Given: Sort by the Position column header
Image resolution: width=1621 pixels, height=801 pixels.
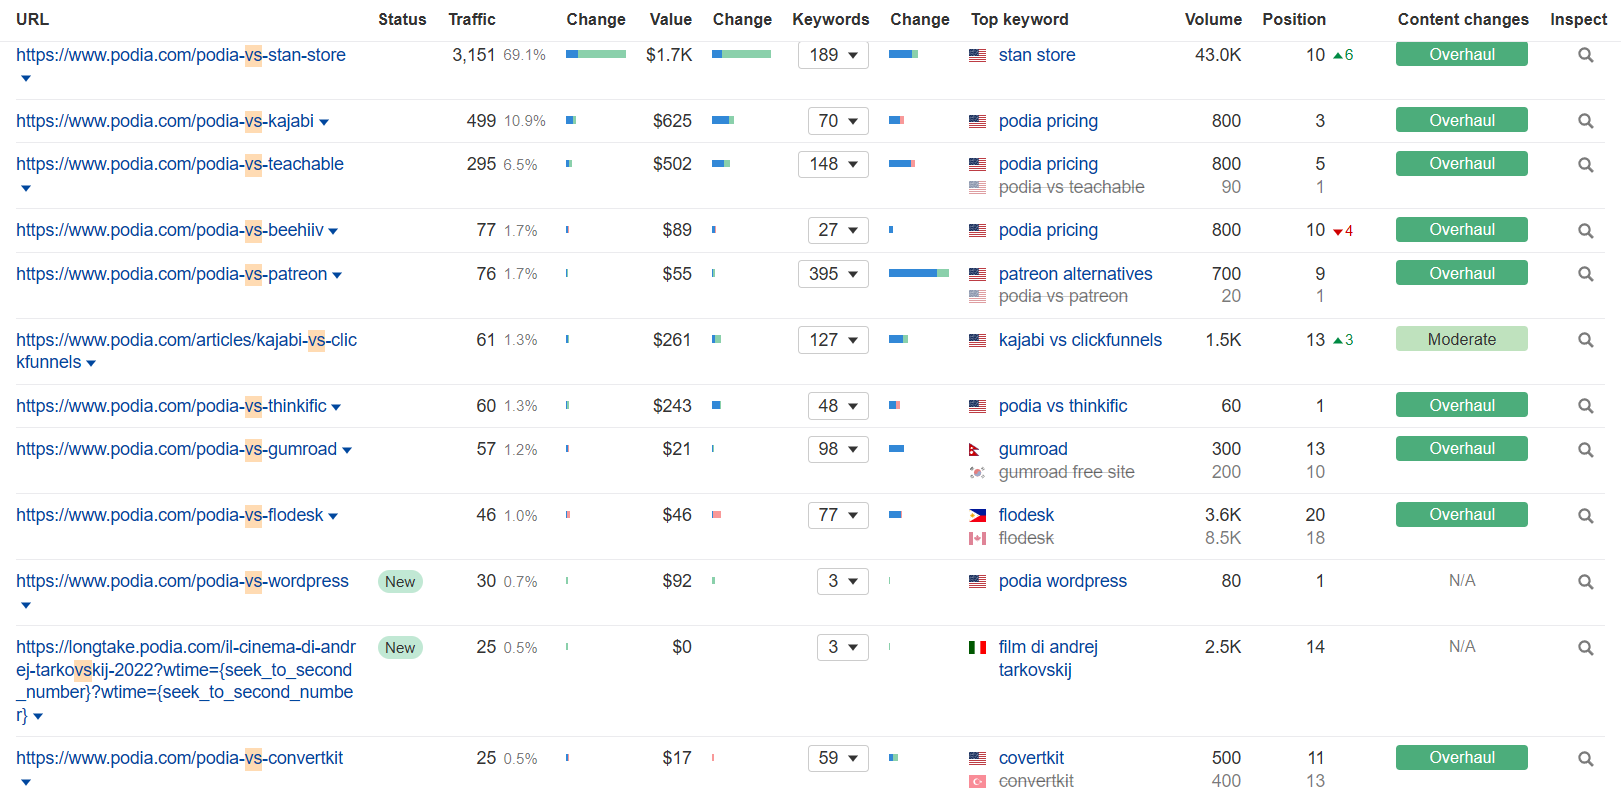Looking at the screenshot, I should click(x=1294, y=19).
